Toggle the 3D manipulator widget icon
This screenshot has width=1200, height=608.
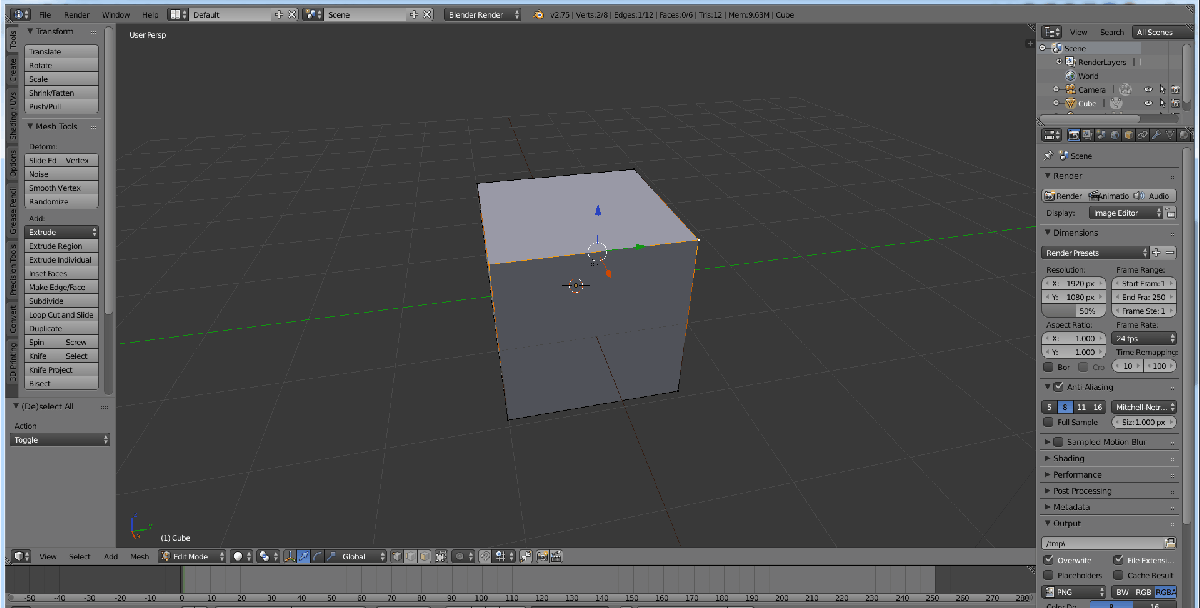(x=289, y=556)
